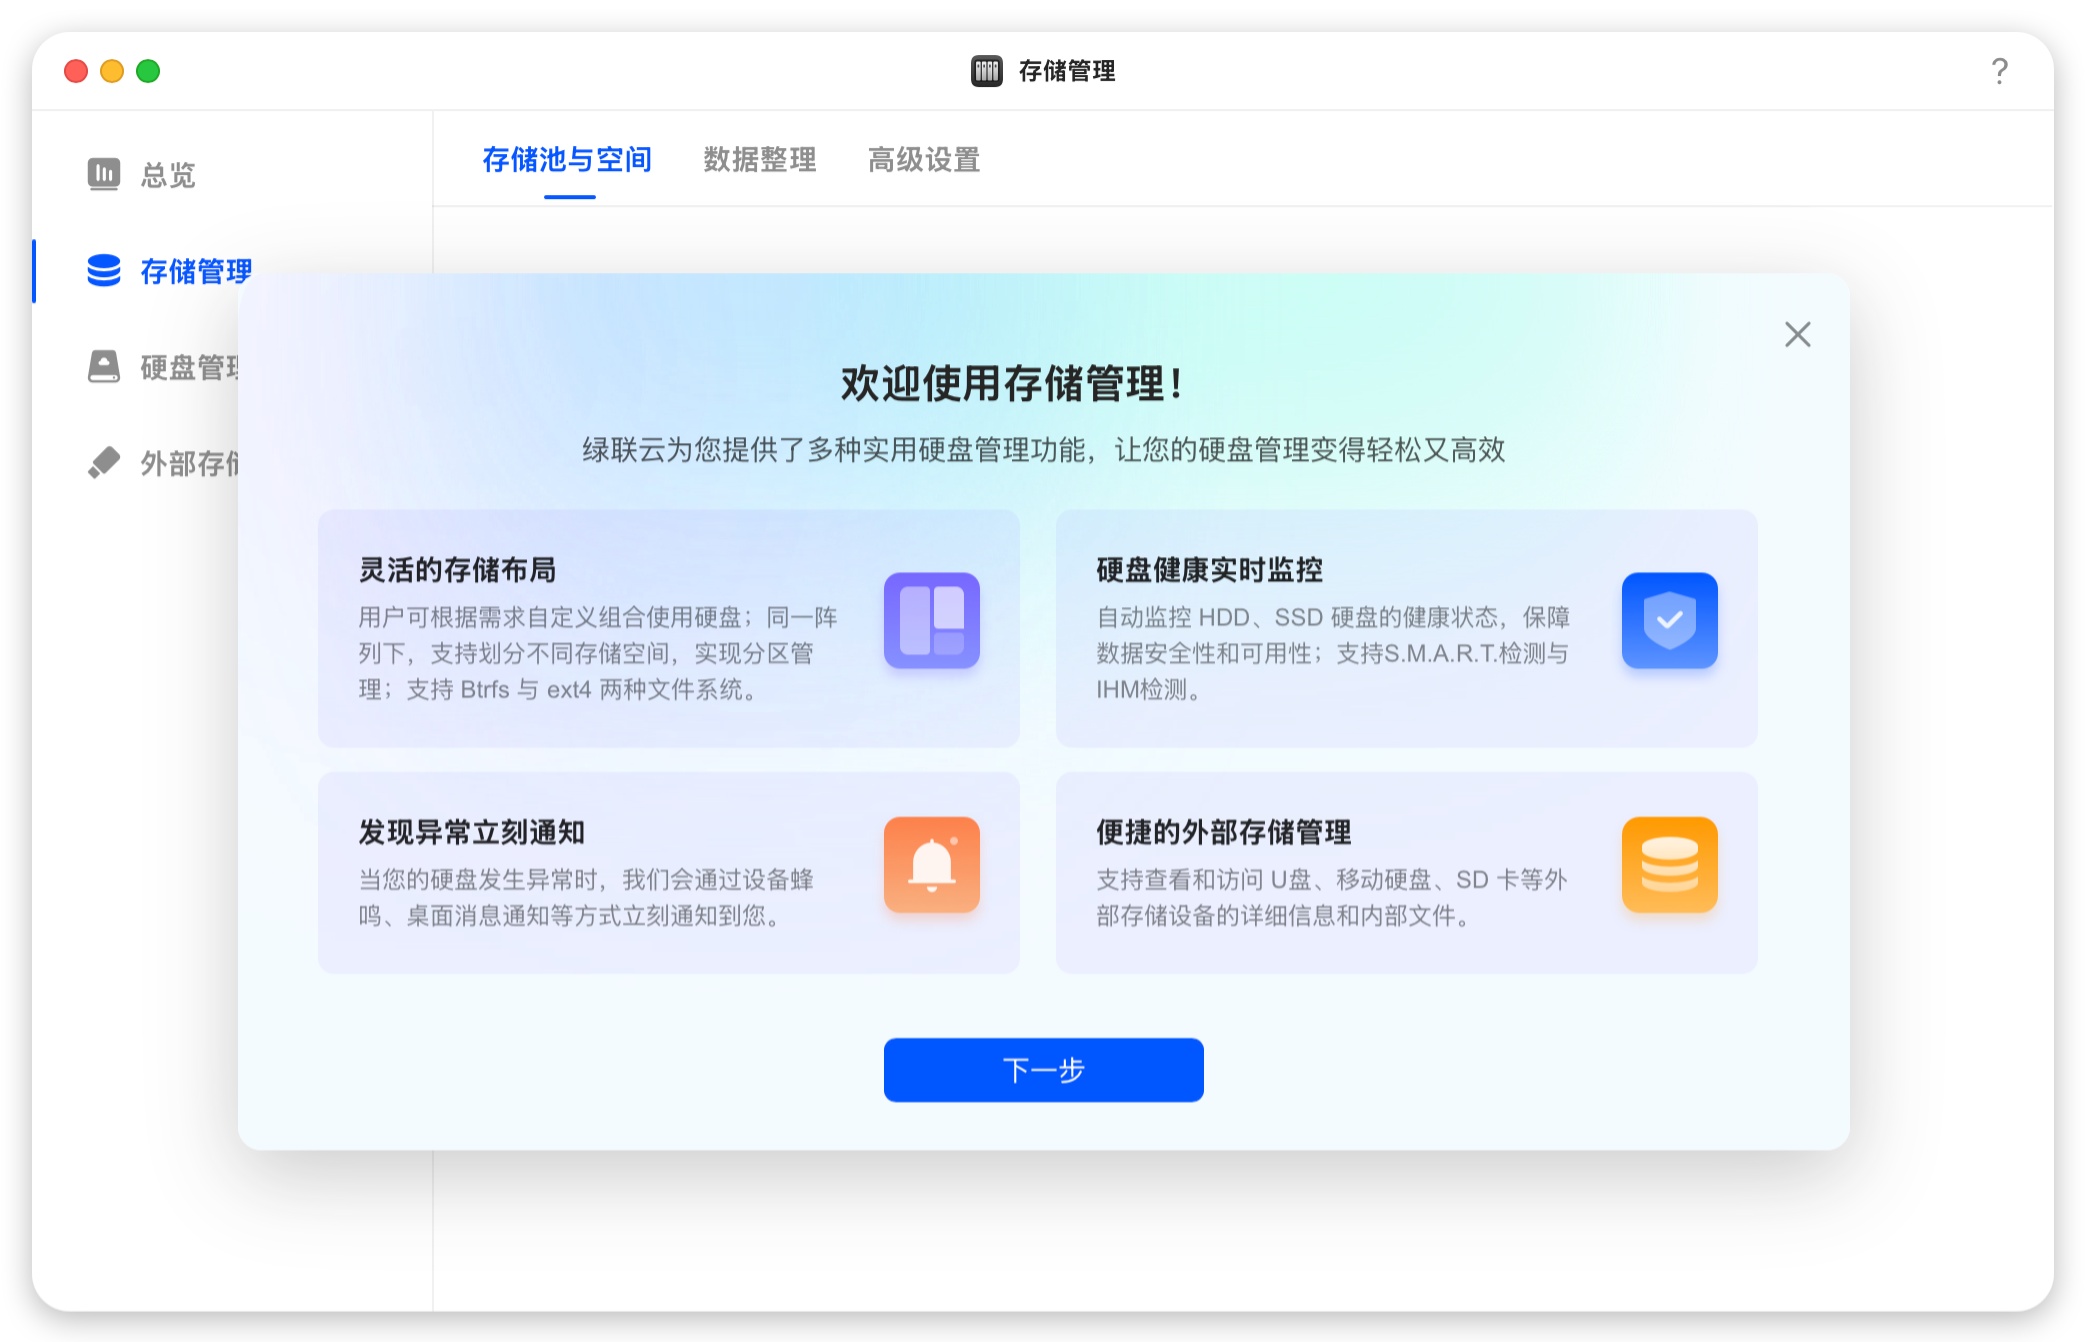2086x1342 pixels.
Task: Close the welcome dialog with the X
Action: coord(1798,334)
